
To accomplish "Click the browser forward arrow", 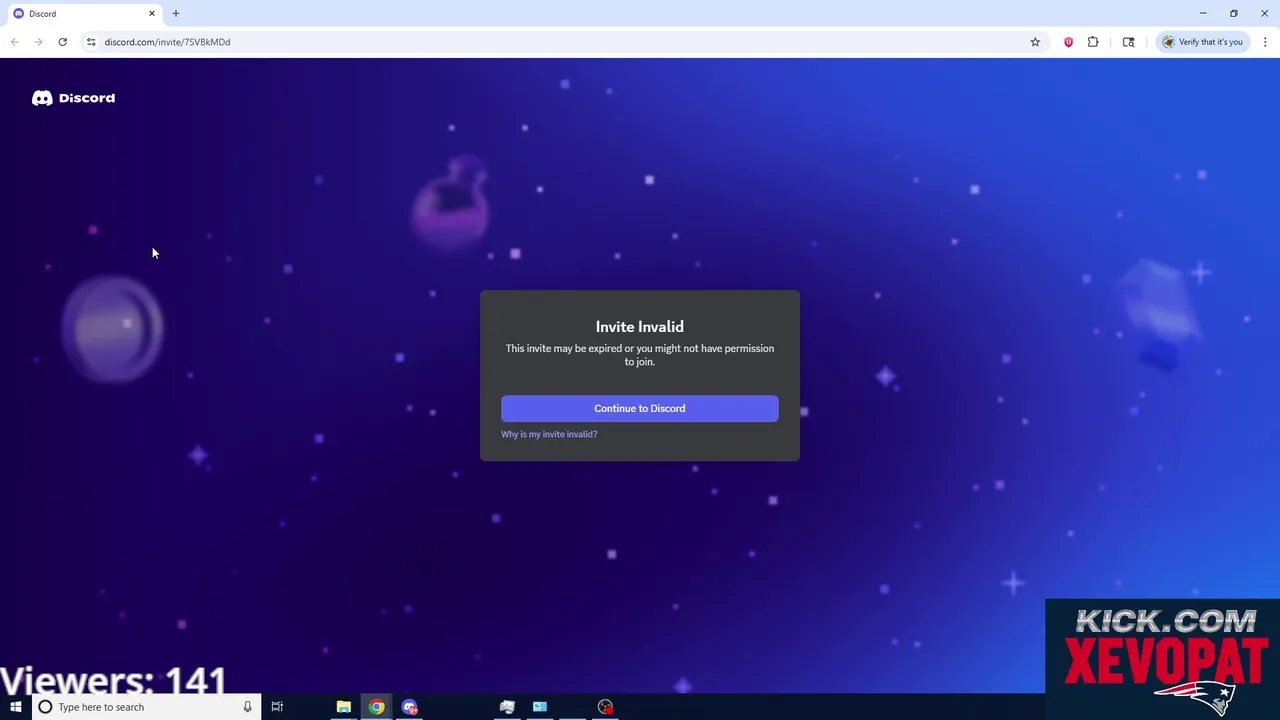I will point(38,42).
